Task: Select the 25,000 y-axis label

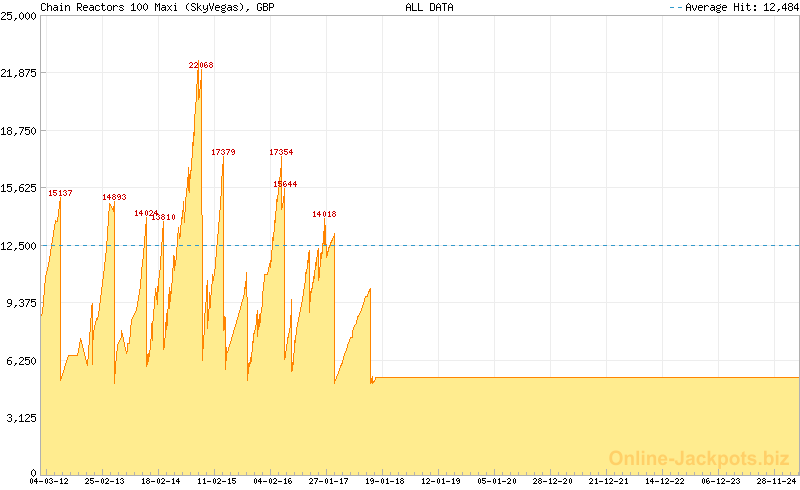Action: (20, 16)
